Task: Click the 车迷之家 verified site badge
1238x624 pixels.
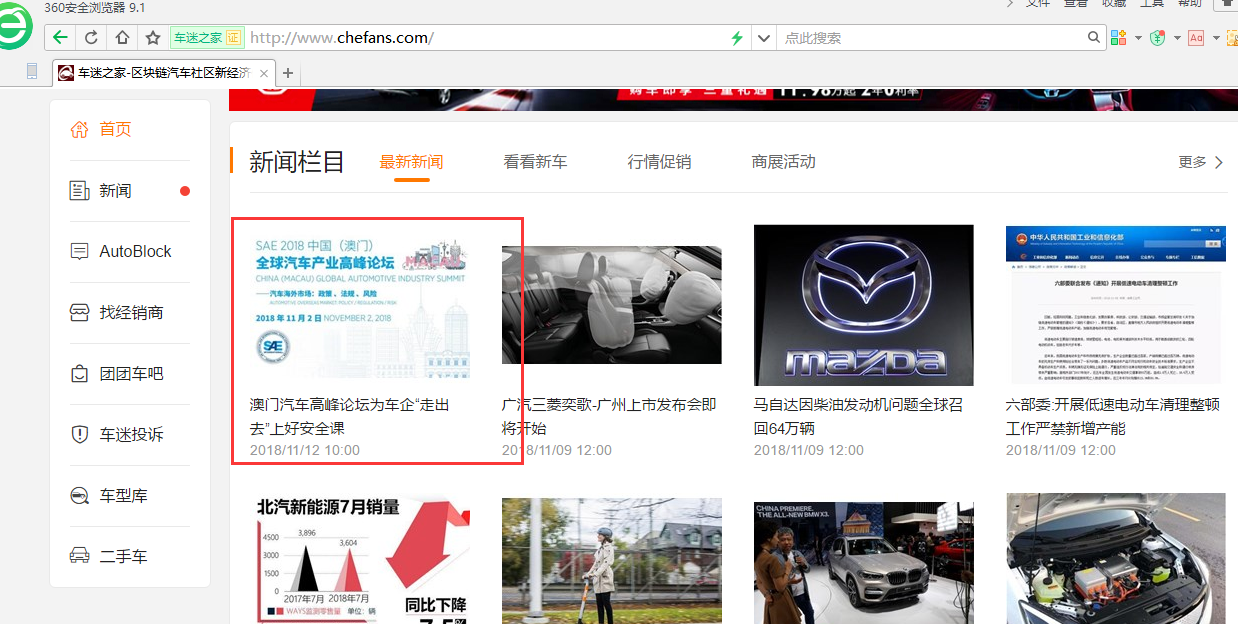Action: tap(207, 38)
